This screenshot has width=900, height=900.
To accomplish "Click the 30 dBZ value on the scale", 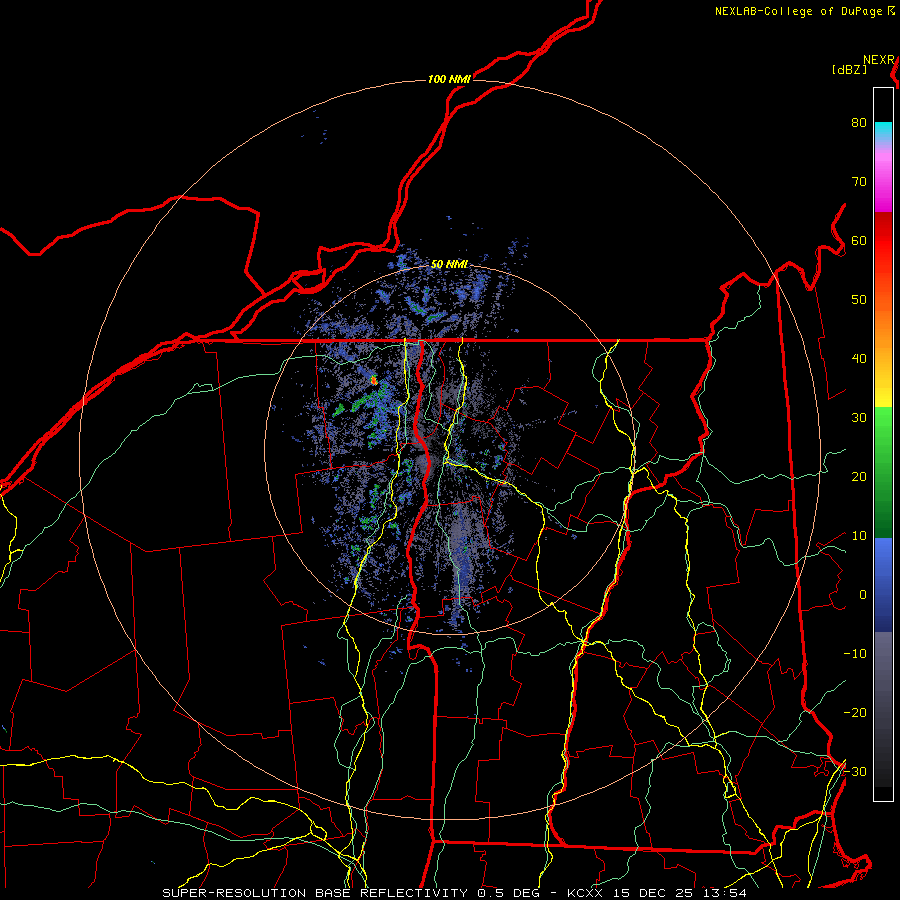I will coord(859,418).
